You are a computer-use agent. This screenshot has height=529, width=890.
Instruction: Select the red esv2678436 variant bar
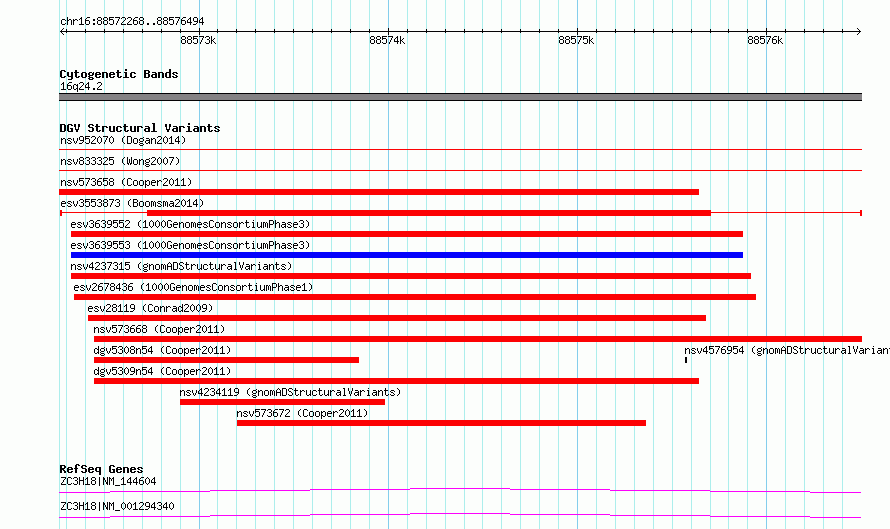click(x=415, y=297)
